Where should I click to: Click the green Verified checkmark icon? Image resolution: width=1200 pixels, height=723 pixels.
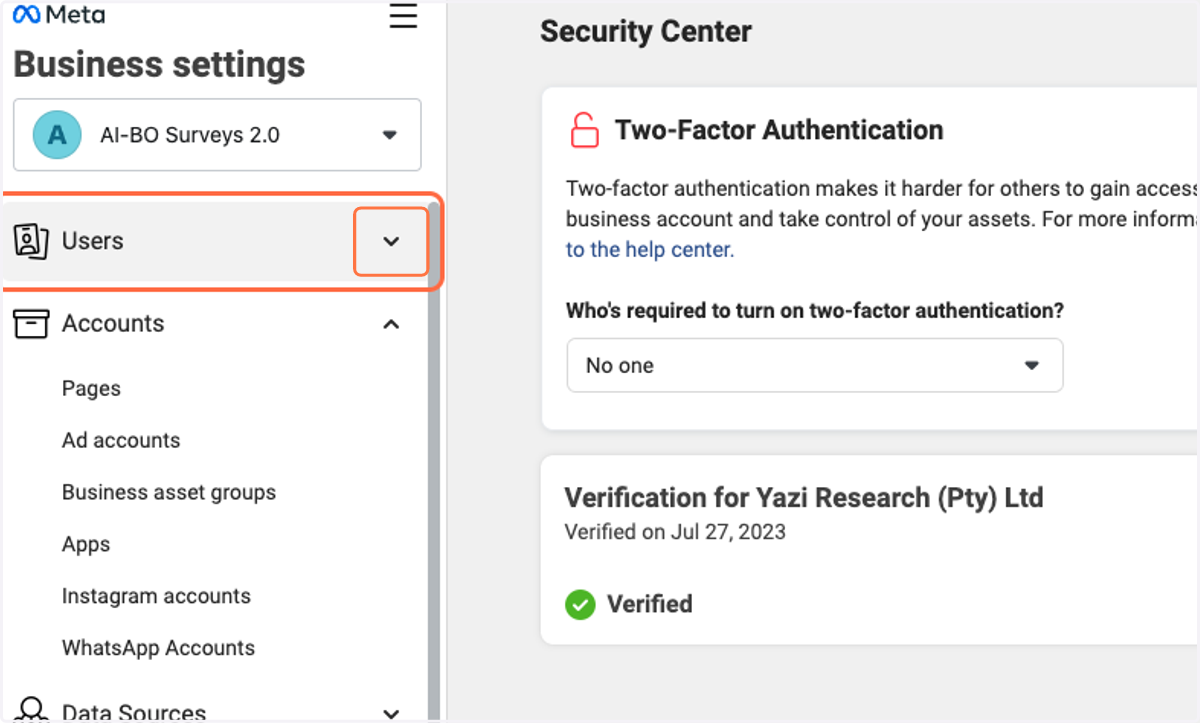coord(580,604)
